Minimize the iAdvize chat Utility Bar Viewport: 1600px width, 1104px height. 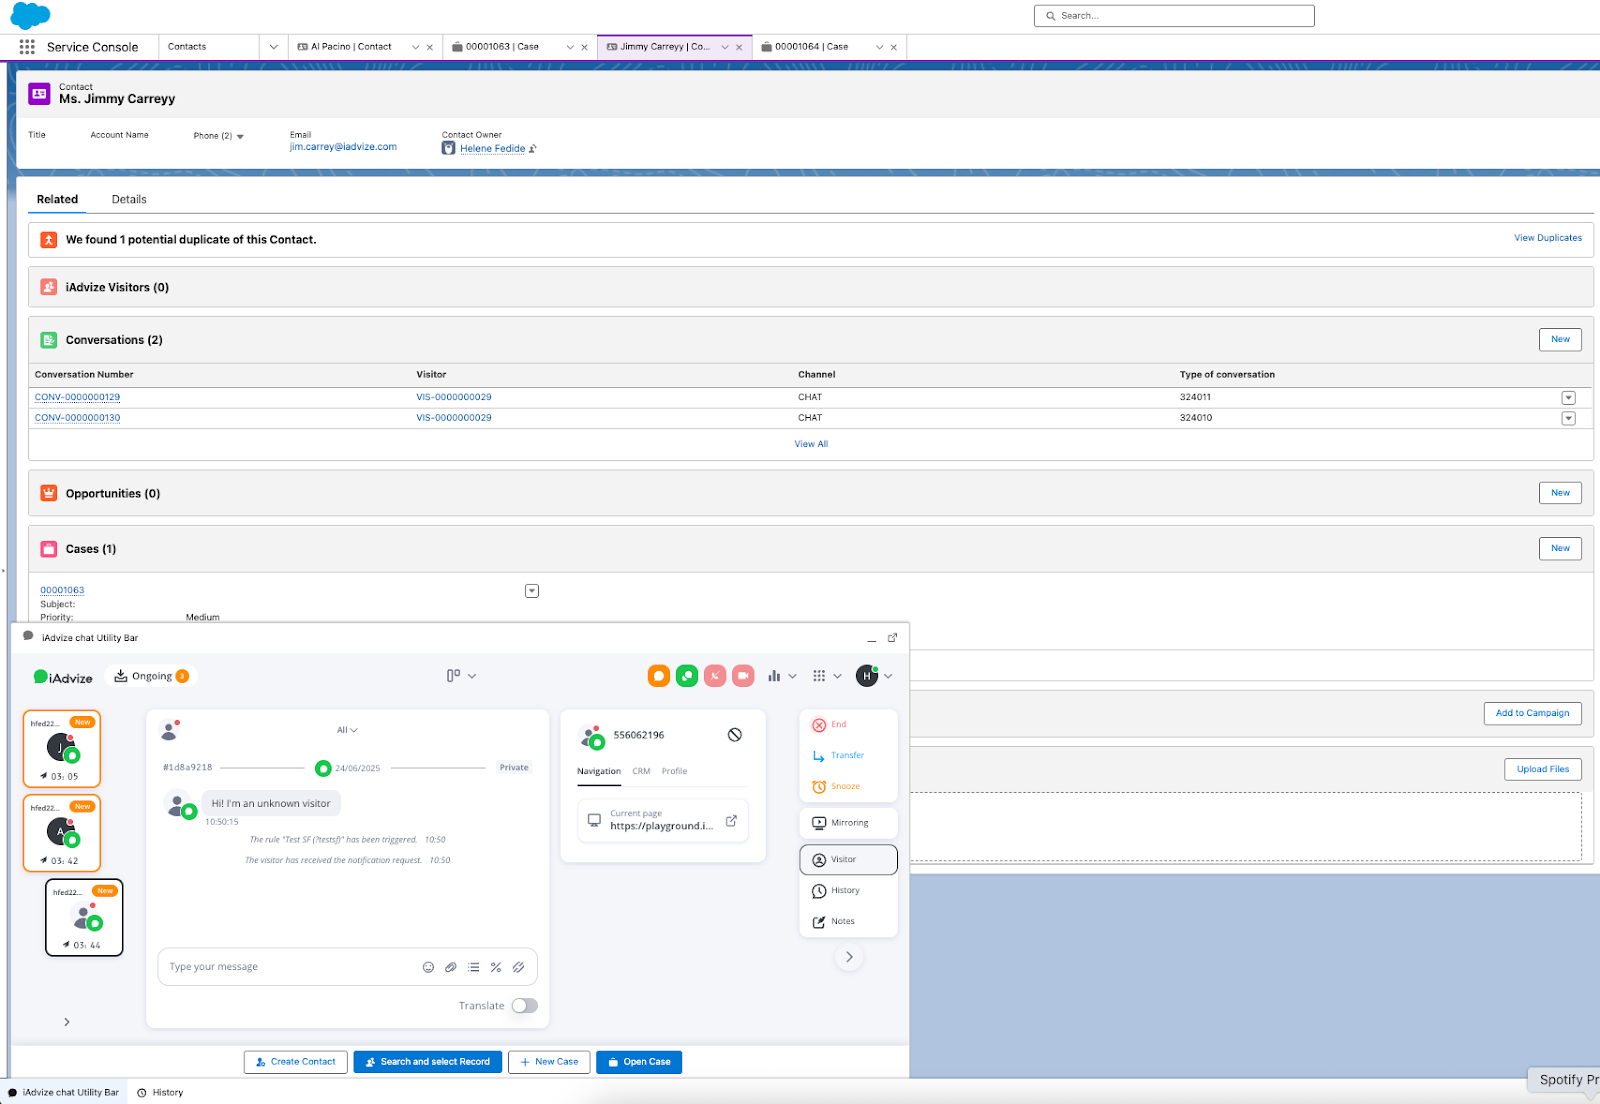pyautogui.click(x=872, y=639)
